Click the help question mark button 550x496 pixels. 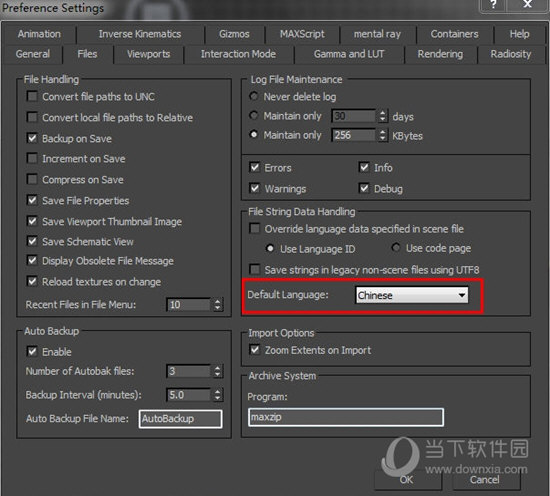pos(493,5)
